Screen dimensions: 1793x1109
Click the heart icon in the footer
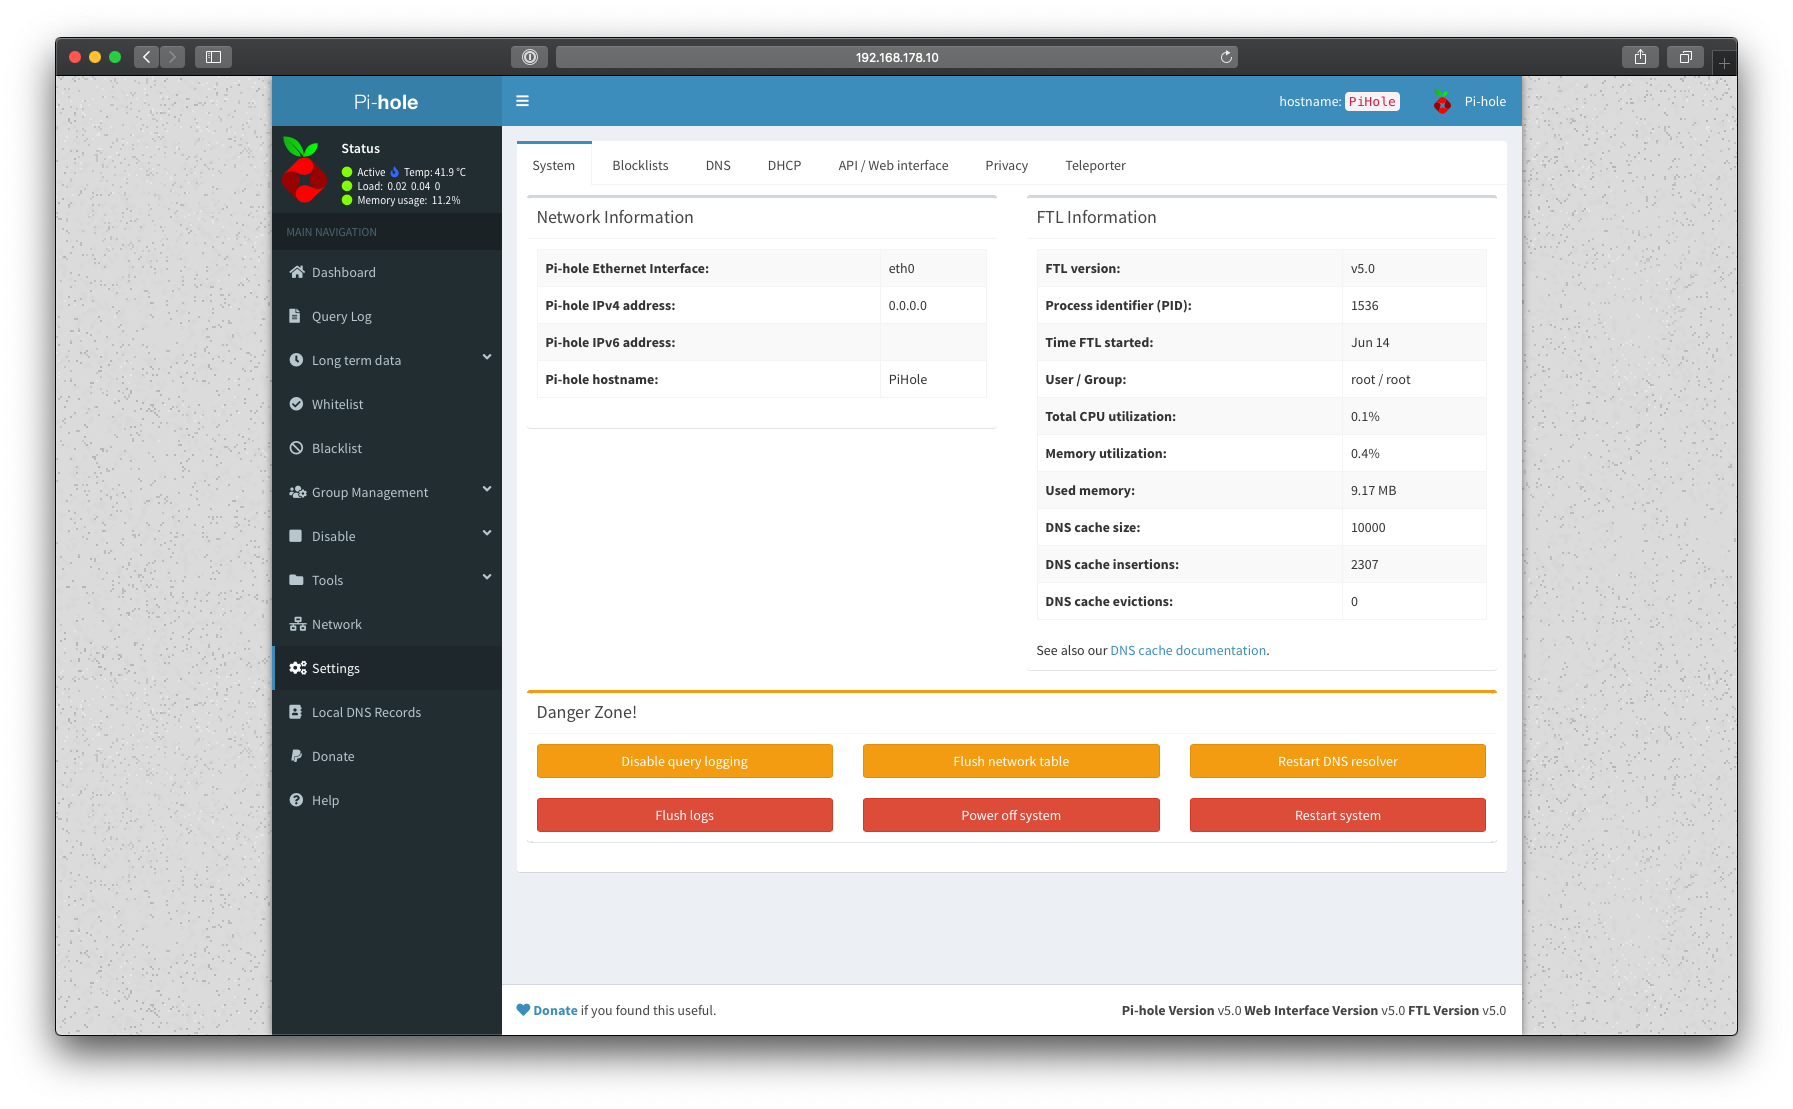pyautogui.click(x=523, y=1010)
